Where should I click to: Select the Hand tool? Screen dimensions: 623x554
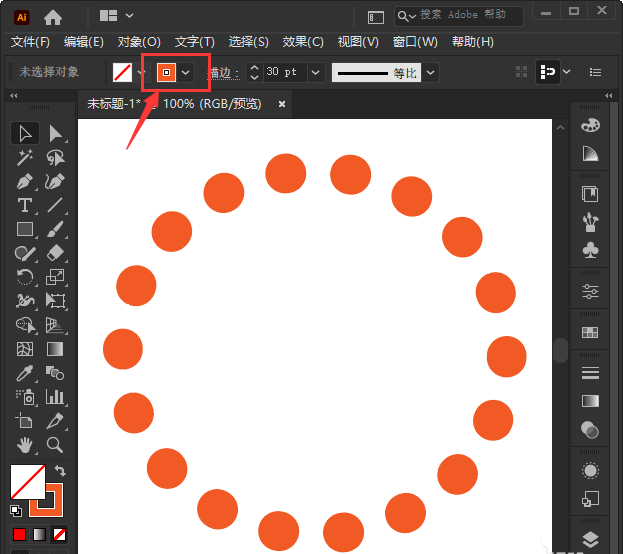[25, 445]
